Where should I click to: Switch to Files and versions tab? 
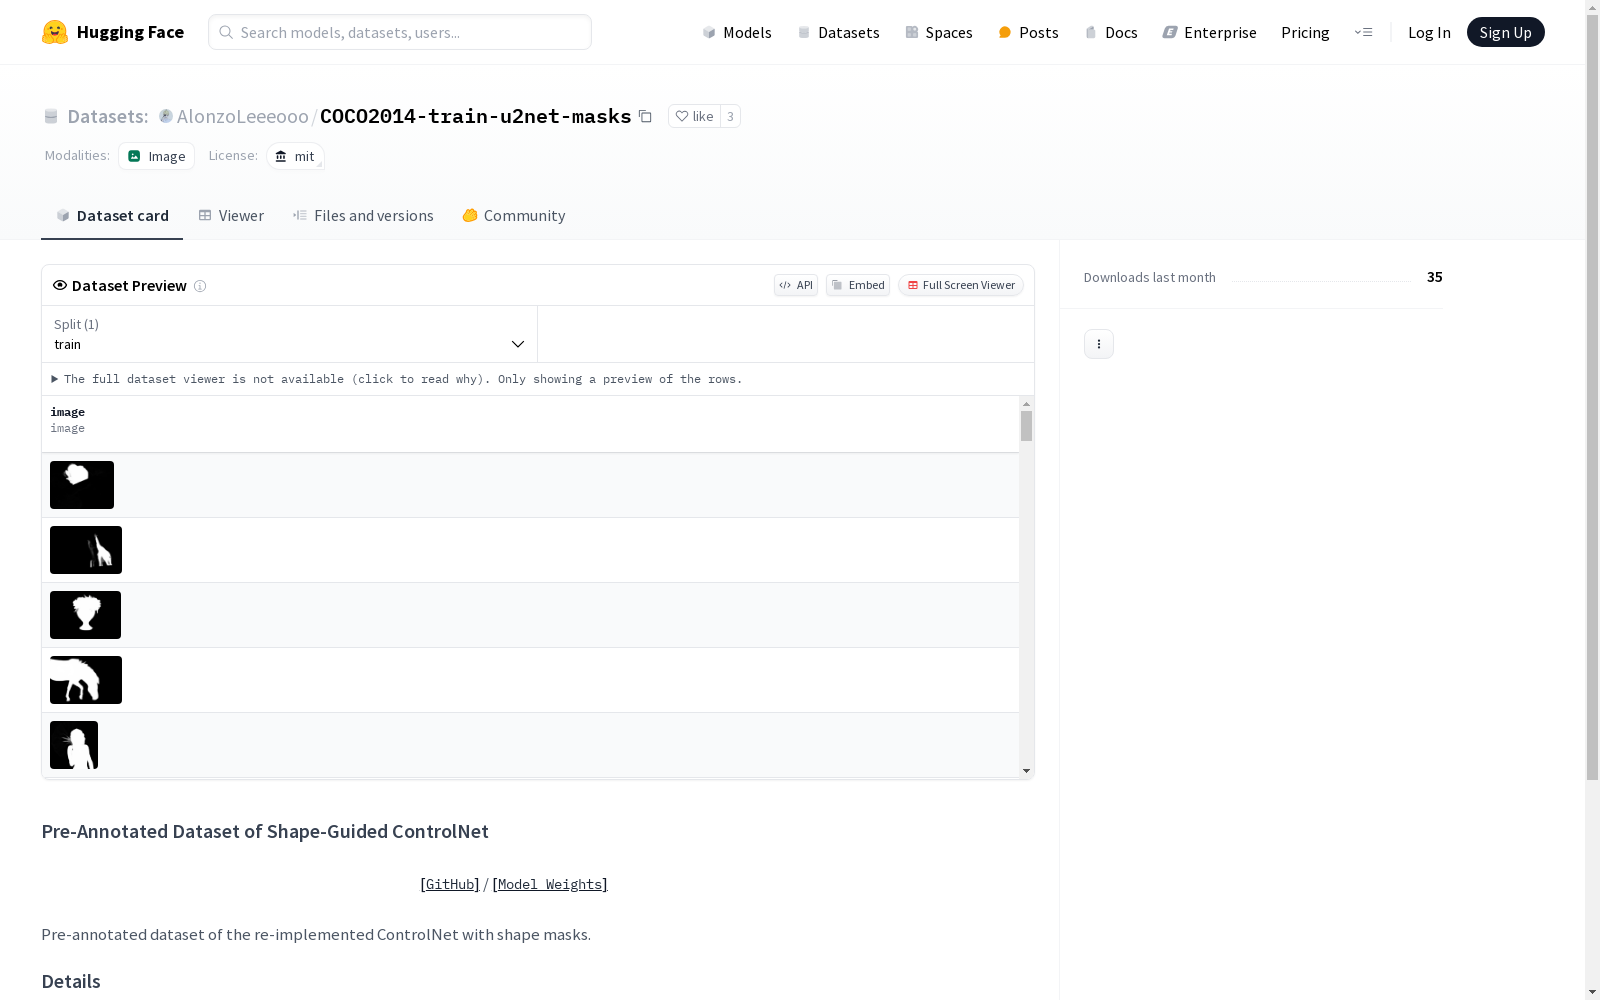(x=363, y=216)
